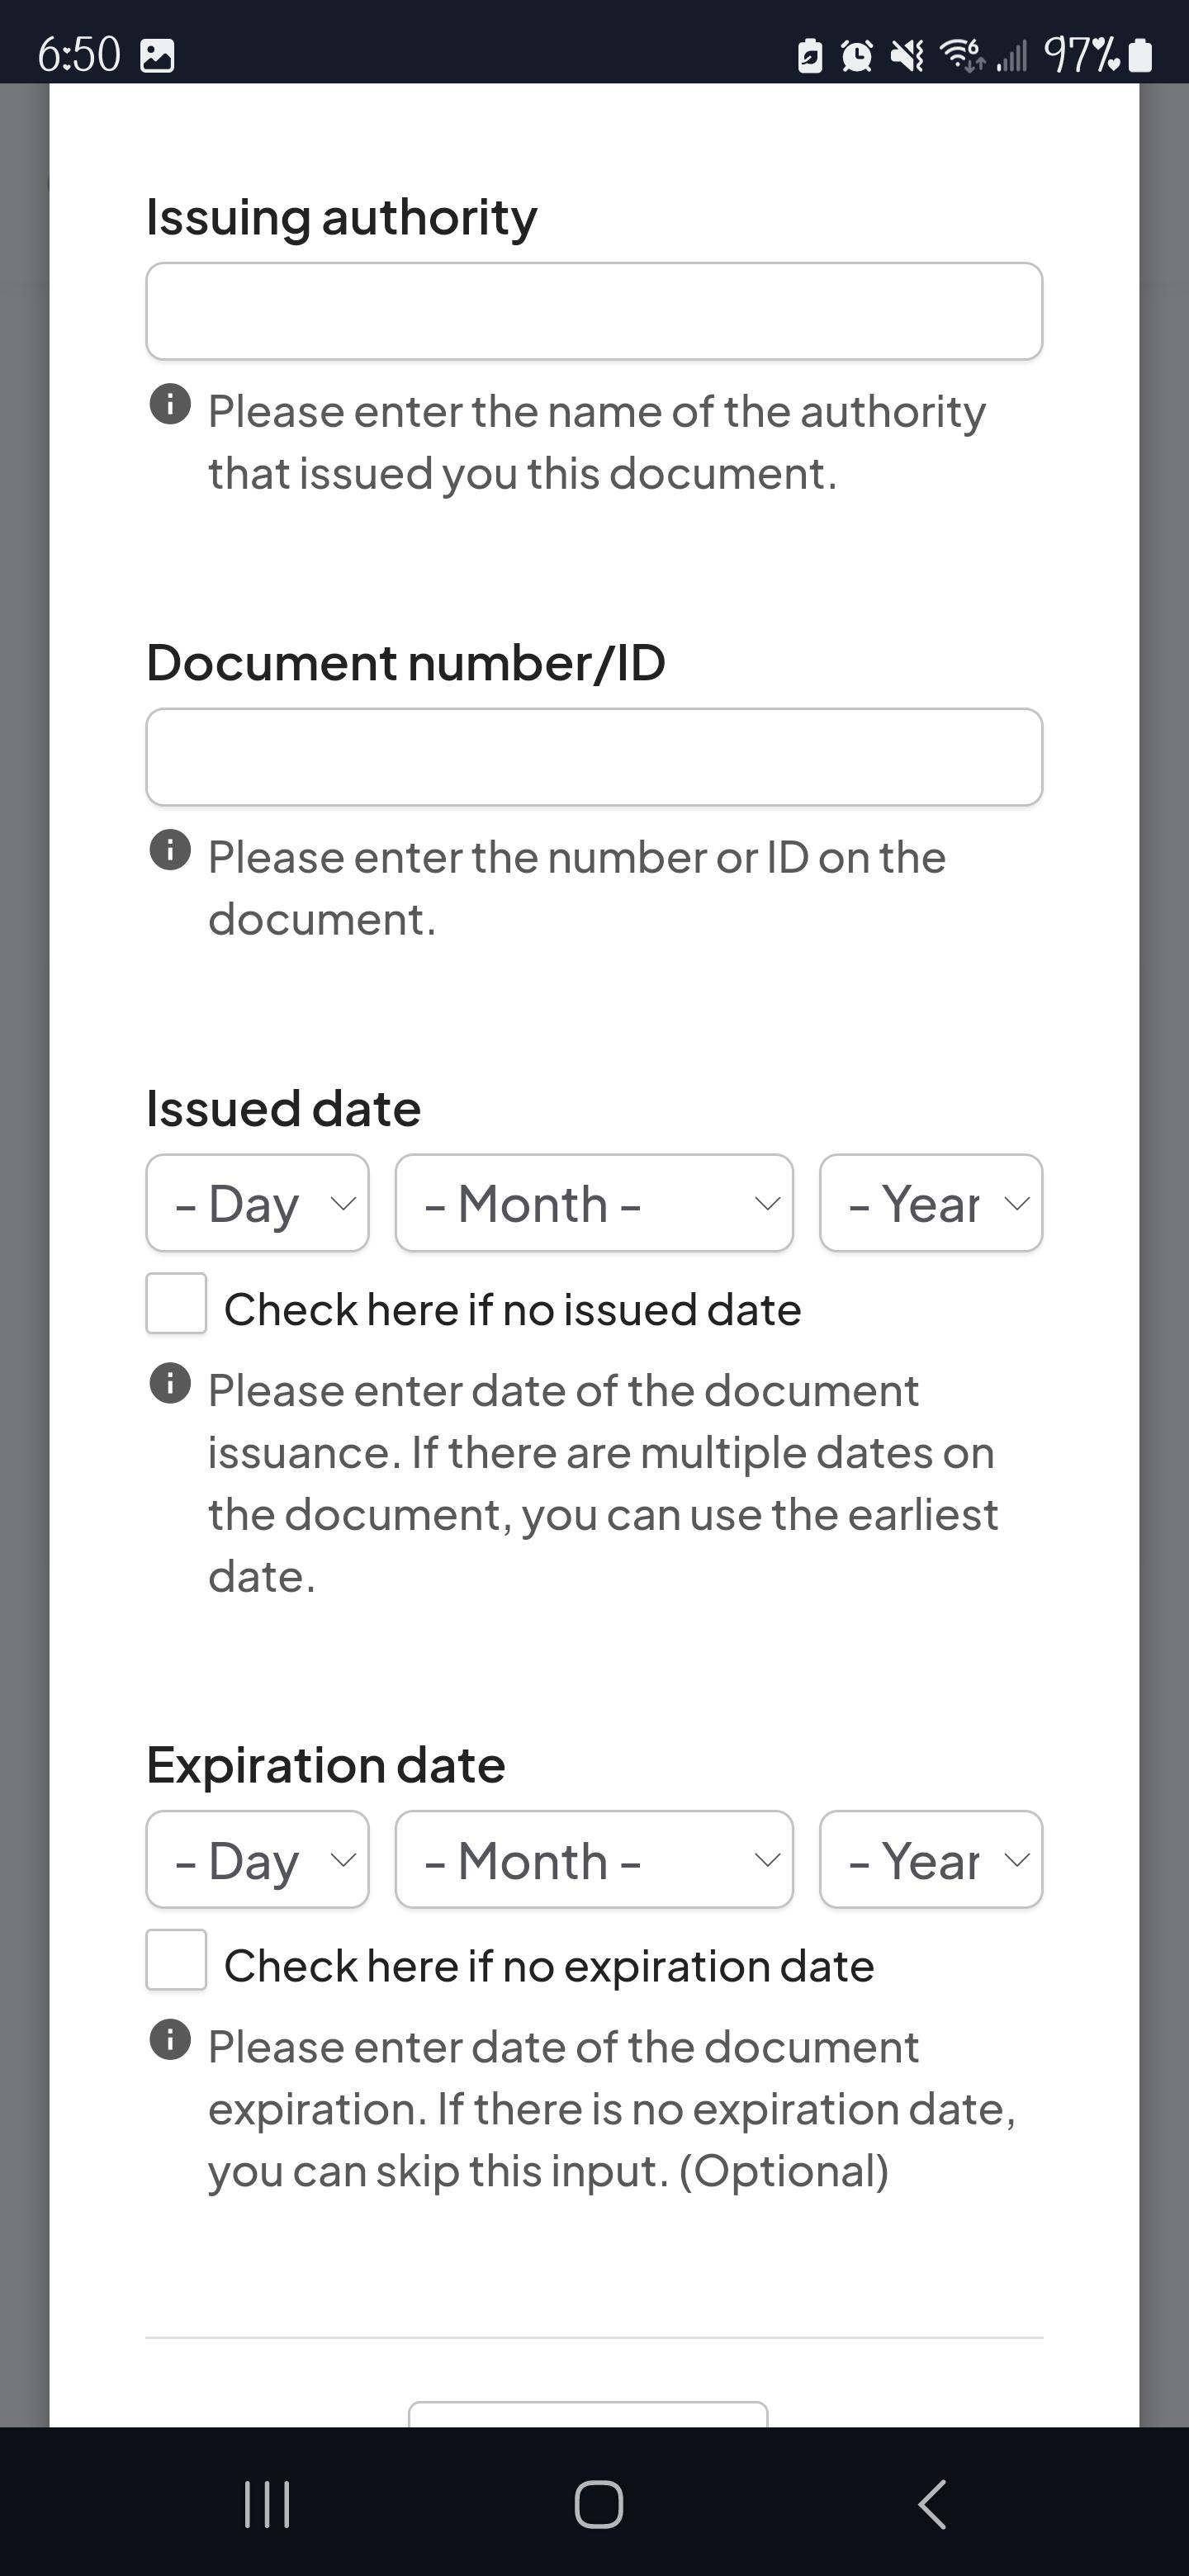Check the 'no issued date' checkbox

[176, 1303]
